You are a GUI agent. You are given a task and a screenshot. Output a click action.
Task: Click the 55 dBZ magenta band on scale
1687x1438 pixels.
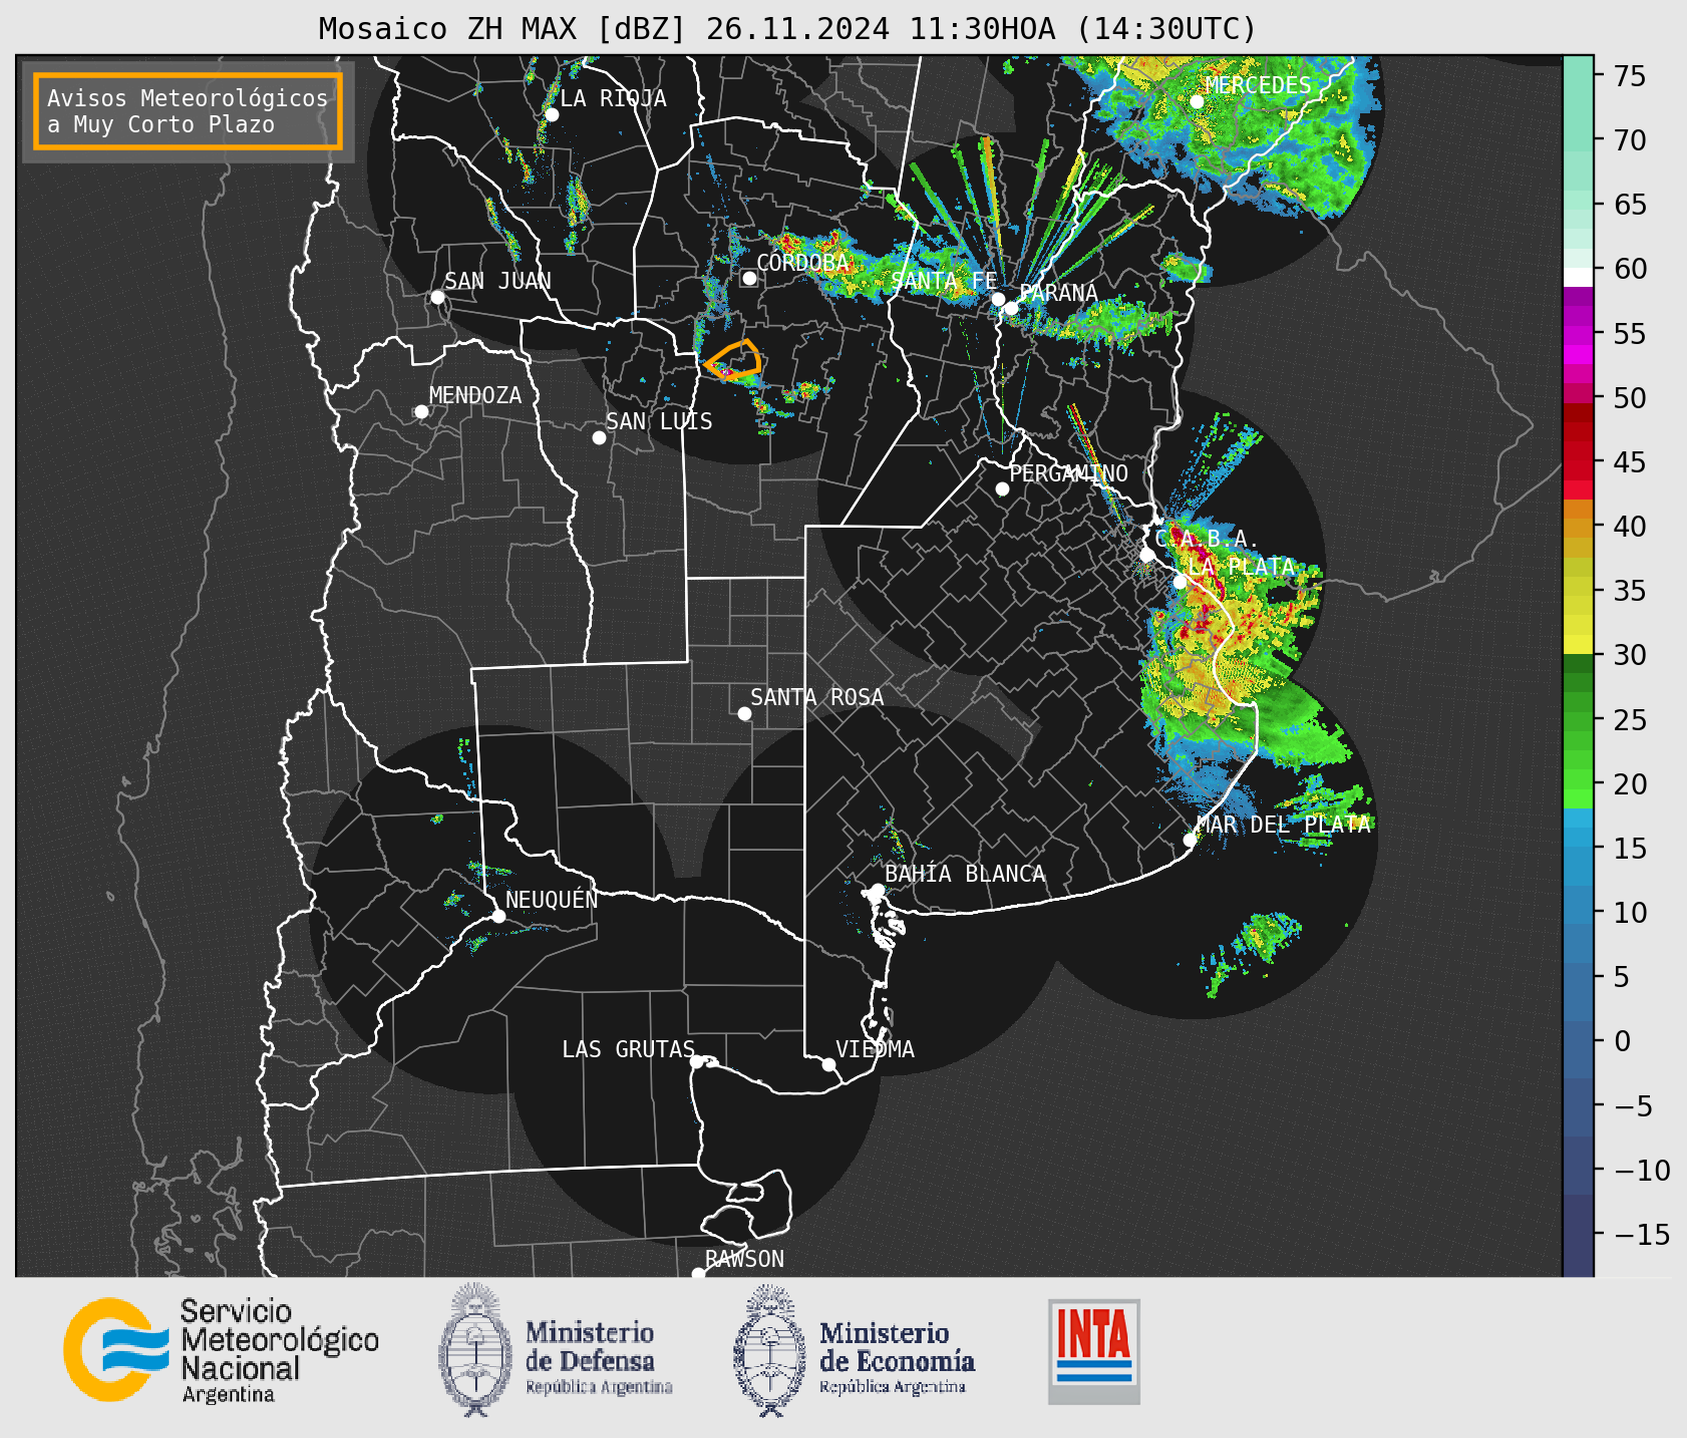1577,333
